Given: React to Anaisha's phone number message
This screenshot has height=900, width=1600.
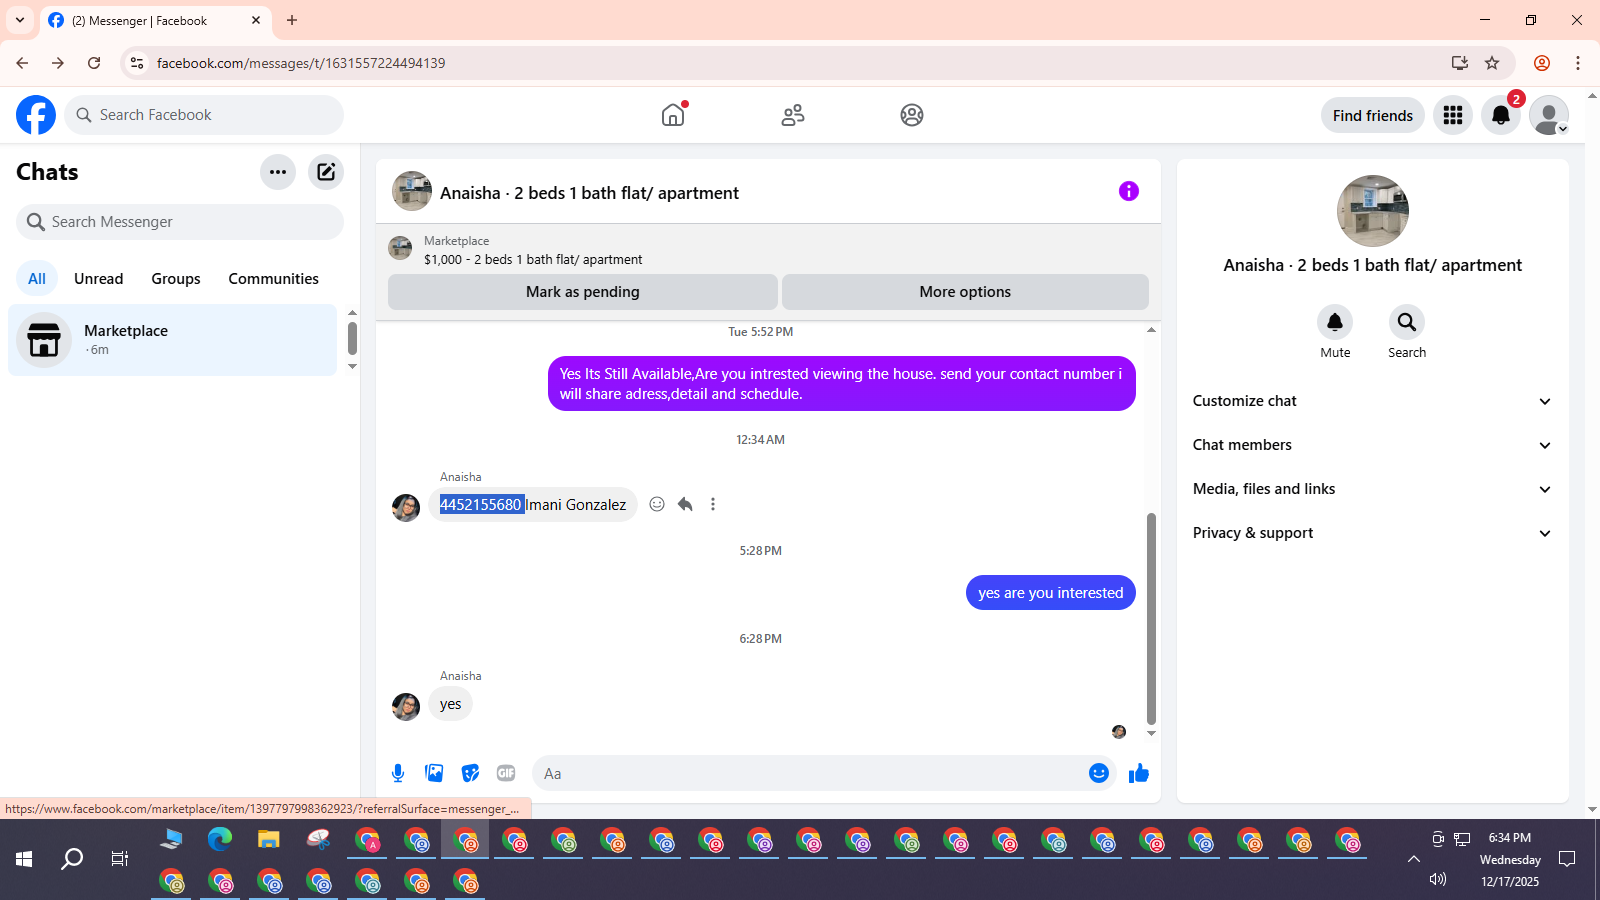Looking at the screenshot, I should [657, 504].
